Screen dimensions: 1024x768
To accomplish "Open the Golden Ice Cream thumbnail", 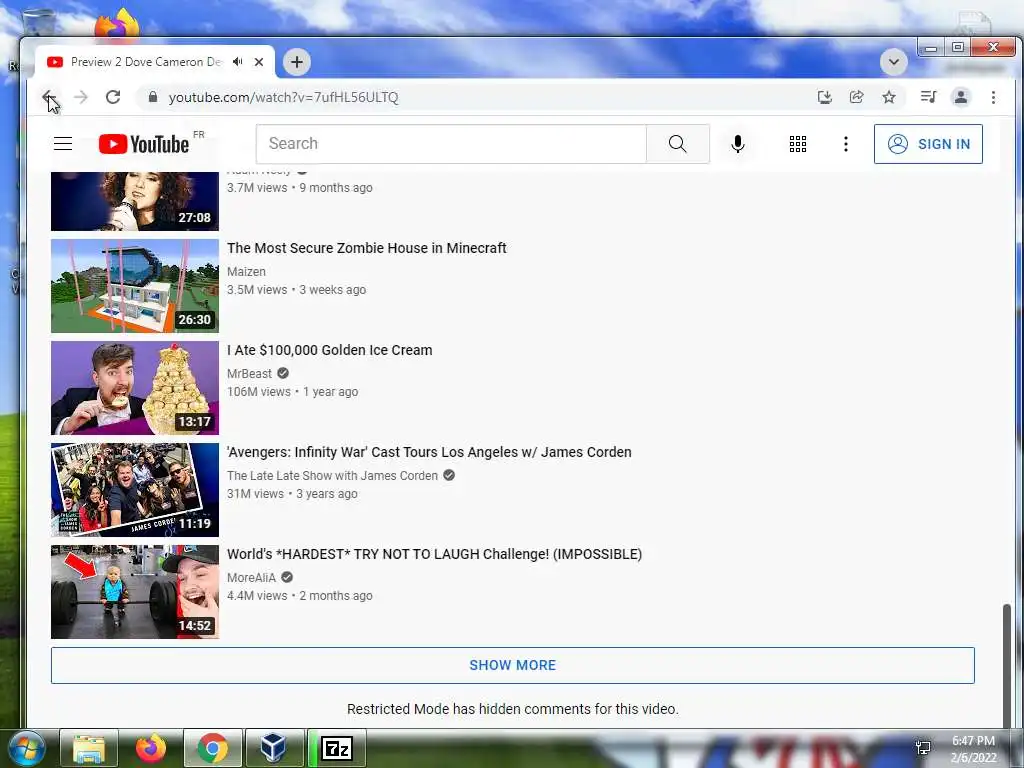I will click(x=135, y=388).
